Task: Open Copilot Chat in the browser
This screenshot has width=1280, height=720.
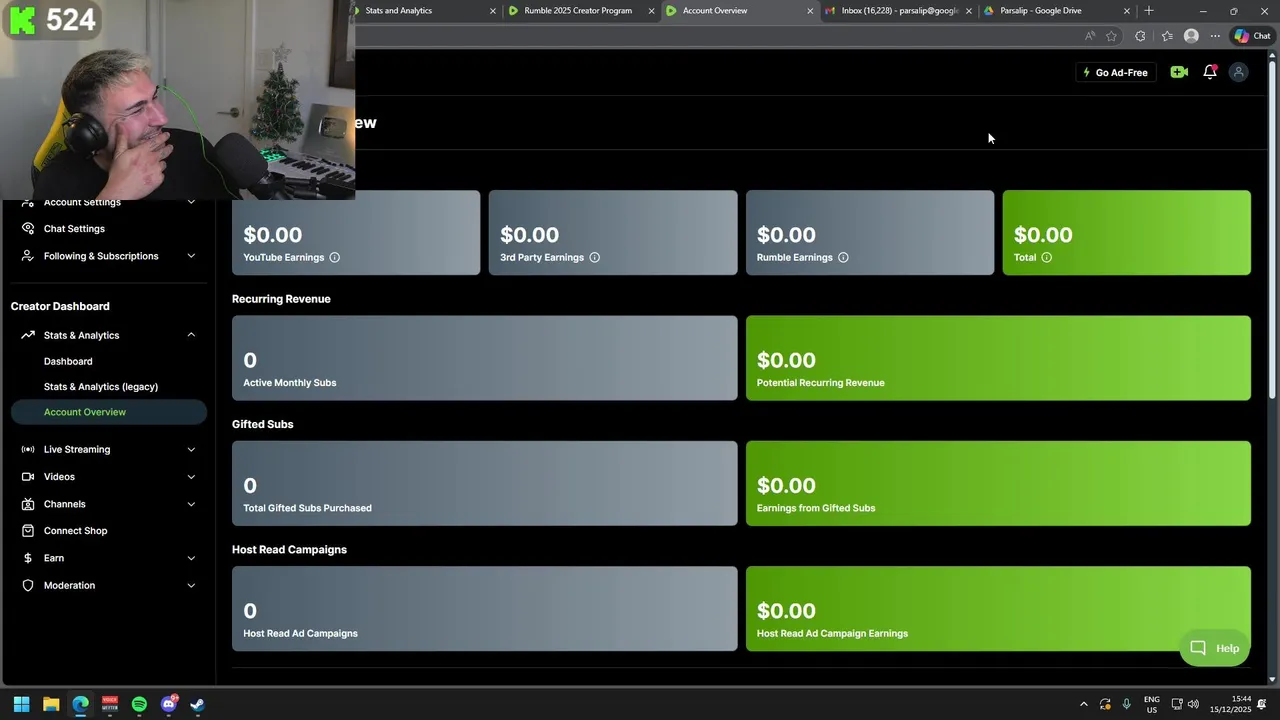Action: coord(1252,36)
